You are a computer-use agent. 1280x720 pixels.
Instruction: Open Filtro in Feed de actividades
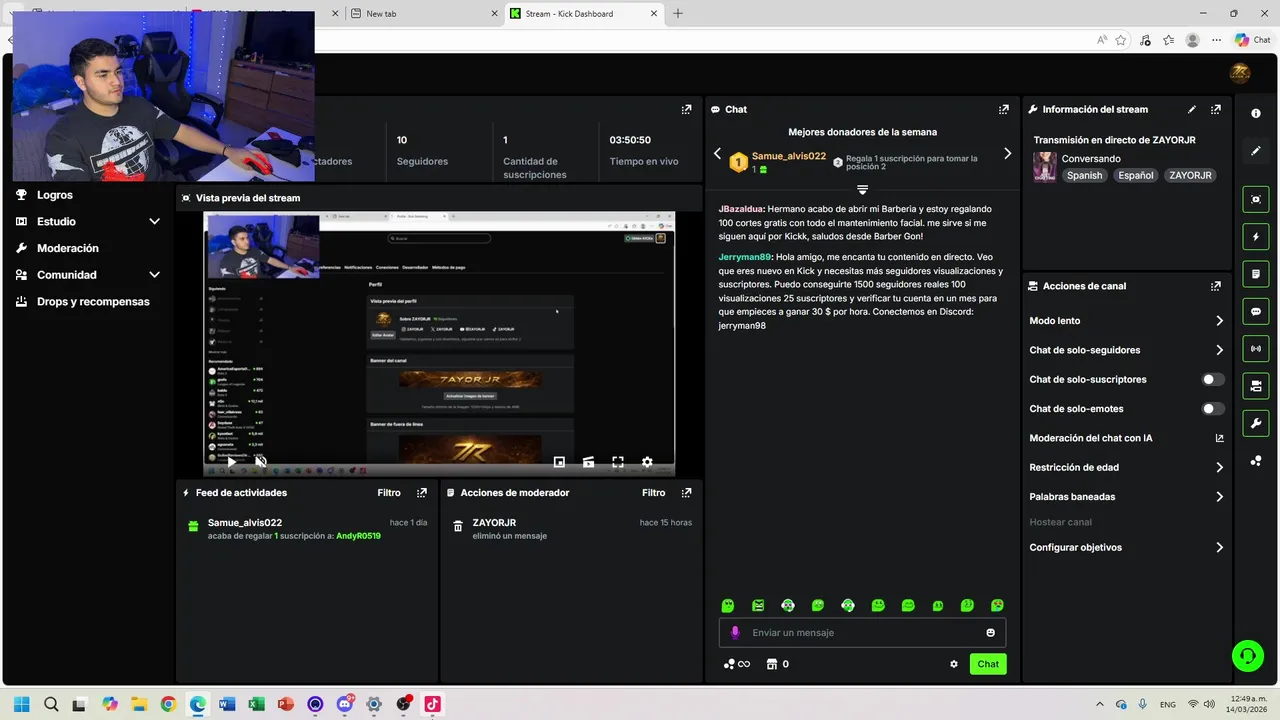pyautogui.click(x=389, y=493)
